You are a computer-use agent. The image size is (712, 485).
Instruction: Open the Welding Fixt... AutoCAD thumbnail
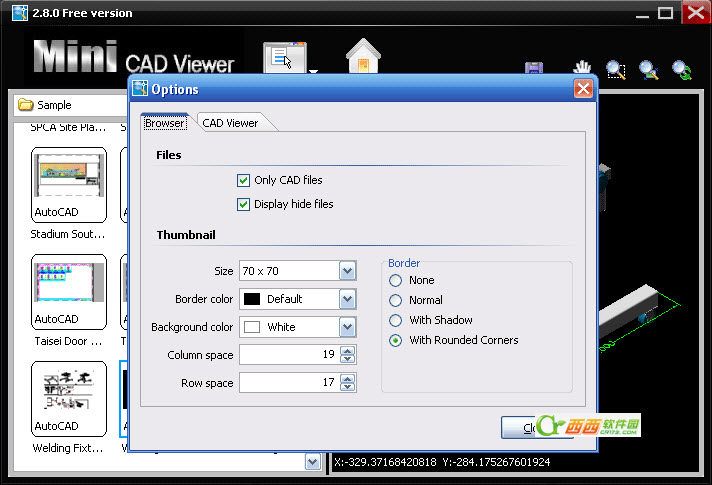pyautogui.click(x=69, y=399)
